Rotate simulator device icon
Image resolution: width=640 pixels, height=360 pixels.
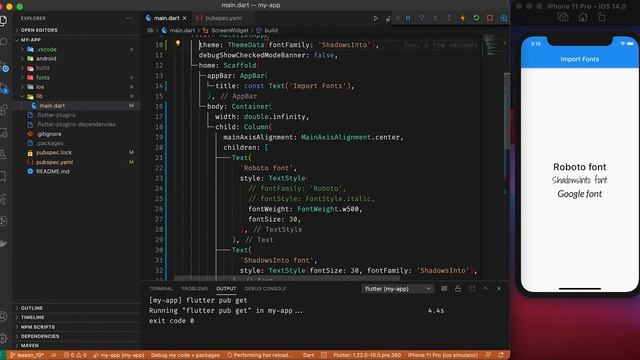coord(602,17)
